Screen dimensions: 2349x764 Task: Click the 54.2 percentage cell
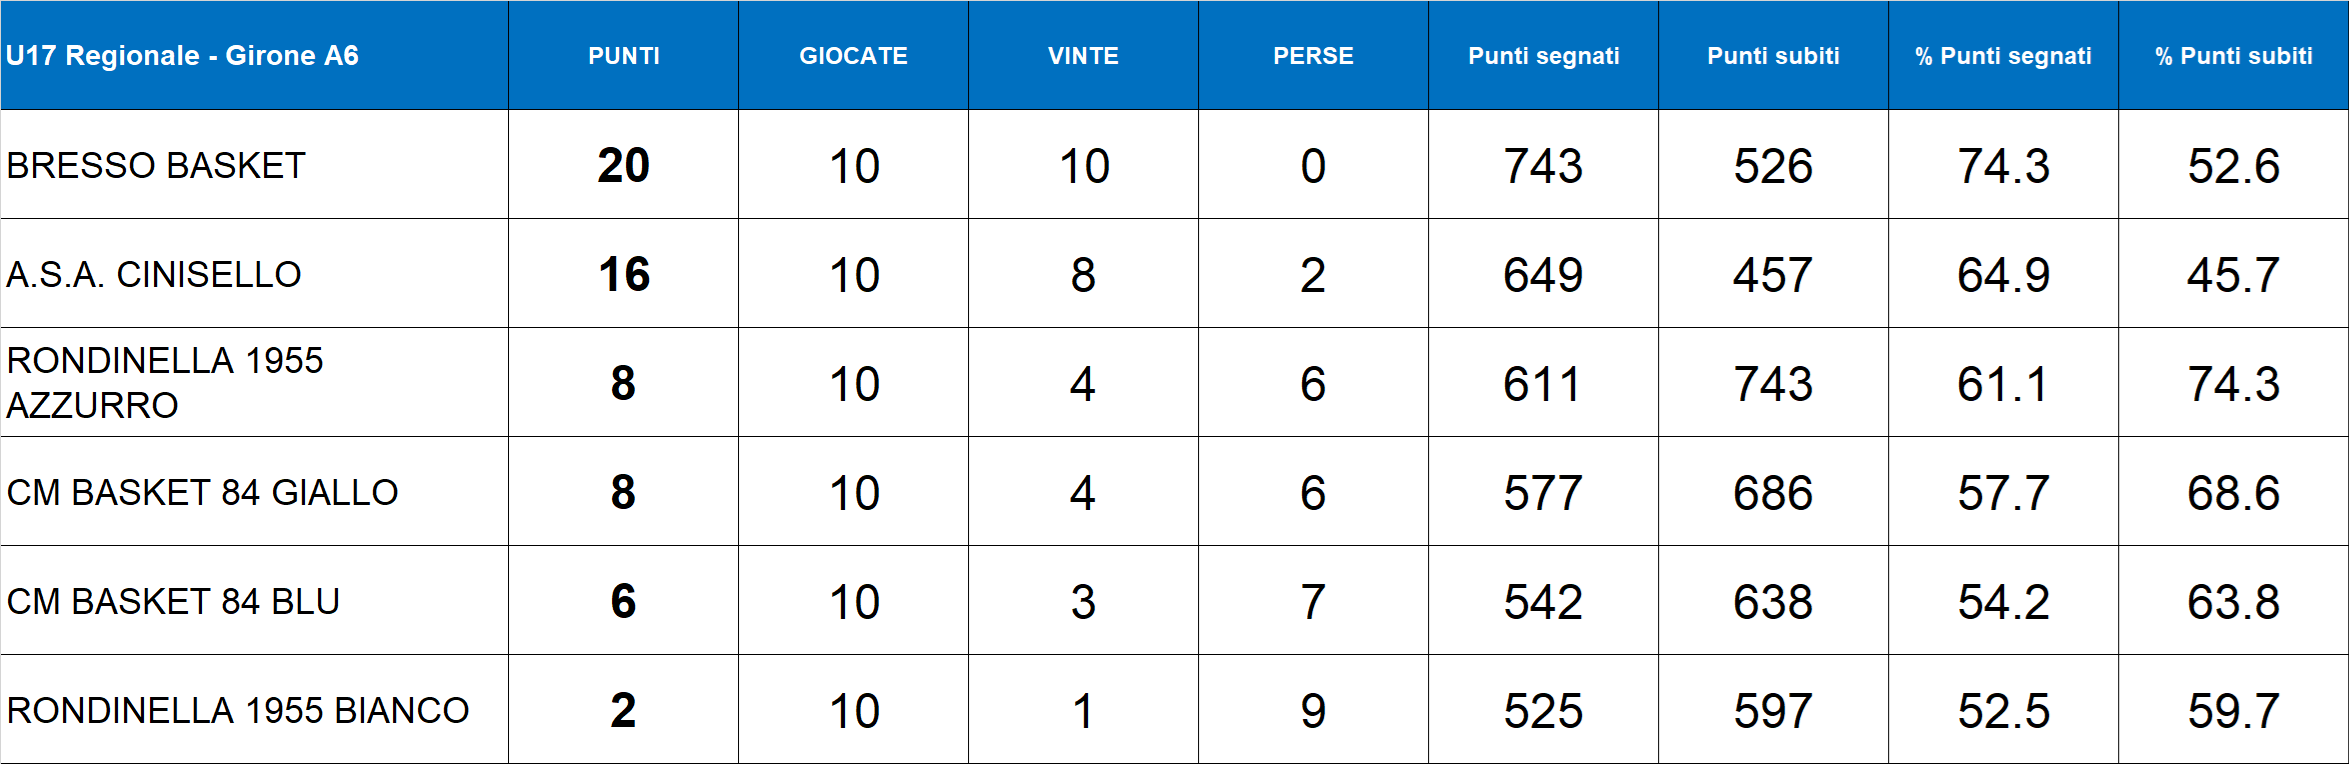point(2003,601)
